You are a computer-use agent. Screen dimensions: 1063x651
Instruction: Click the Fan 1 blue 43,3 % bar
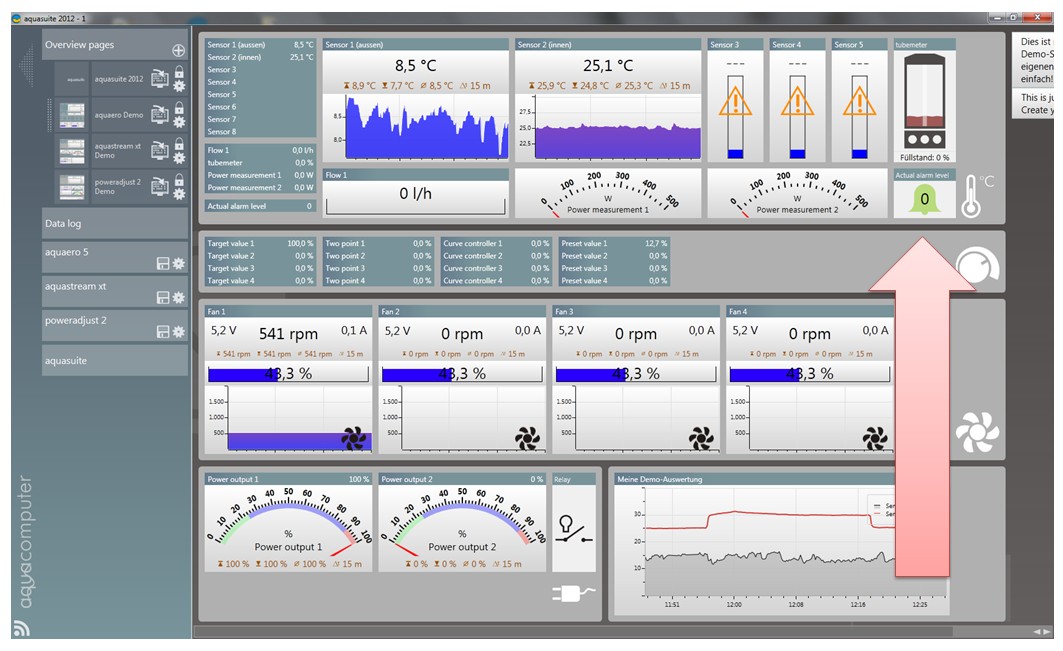coord(288,374)
